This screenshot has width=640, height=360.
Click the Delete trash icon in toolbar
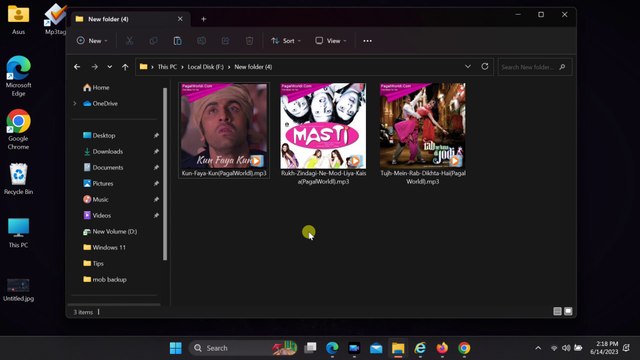tap(249, 41)
